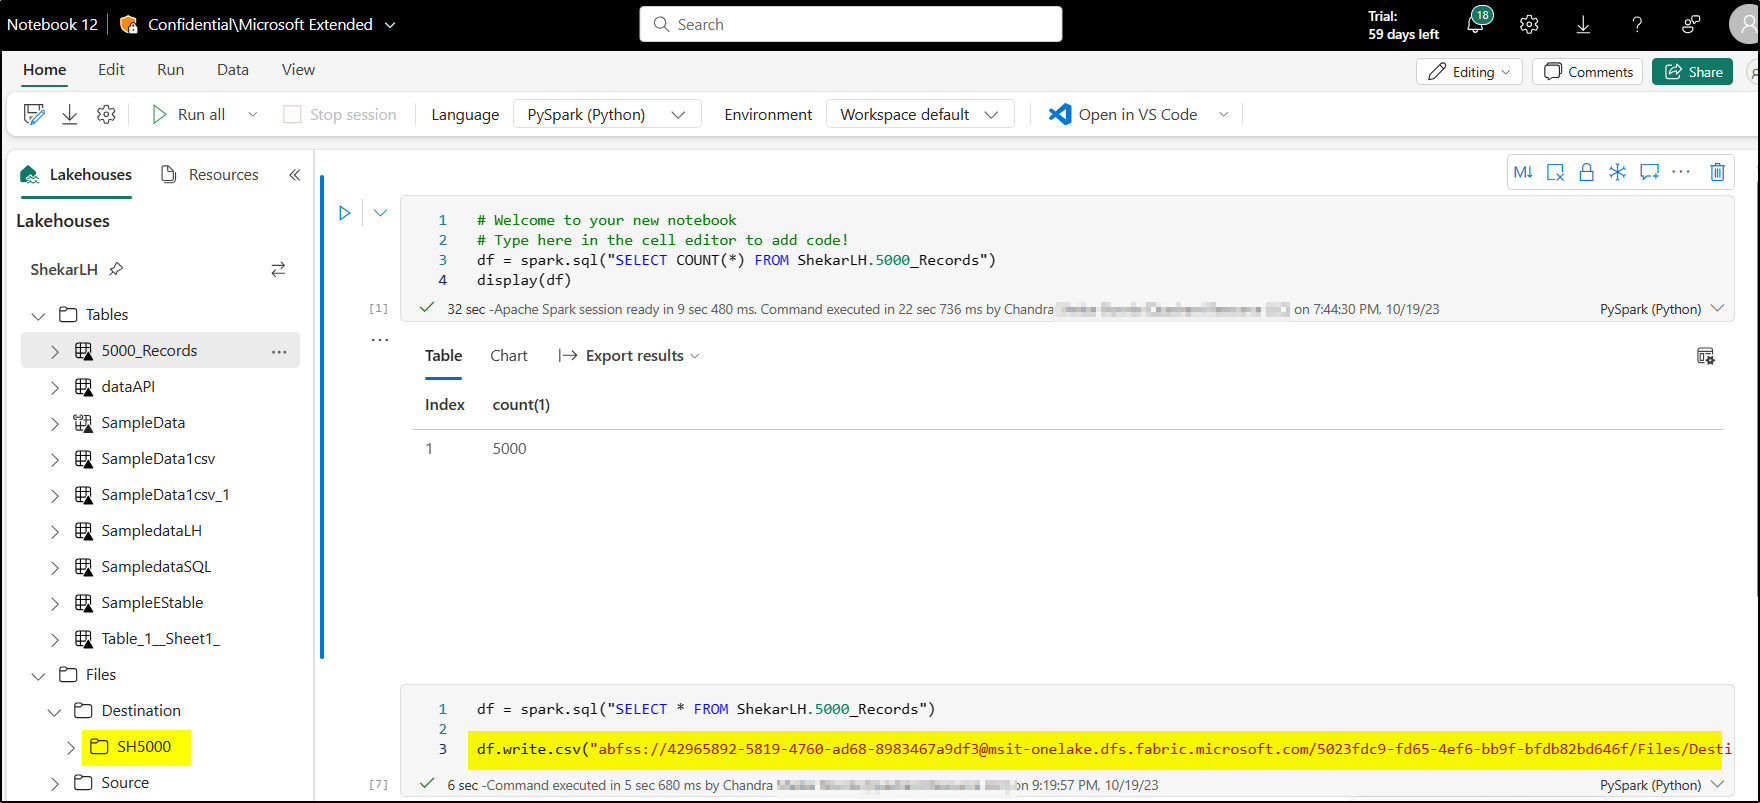Viewport: 1760px width, 803px height.
Task: Click the save notebook icon in the toolbar
Action: click(x=34, y=114)
